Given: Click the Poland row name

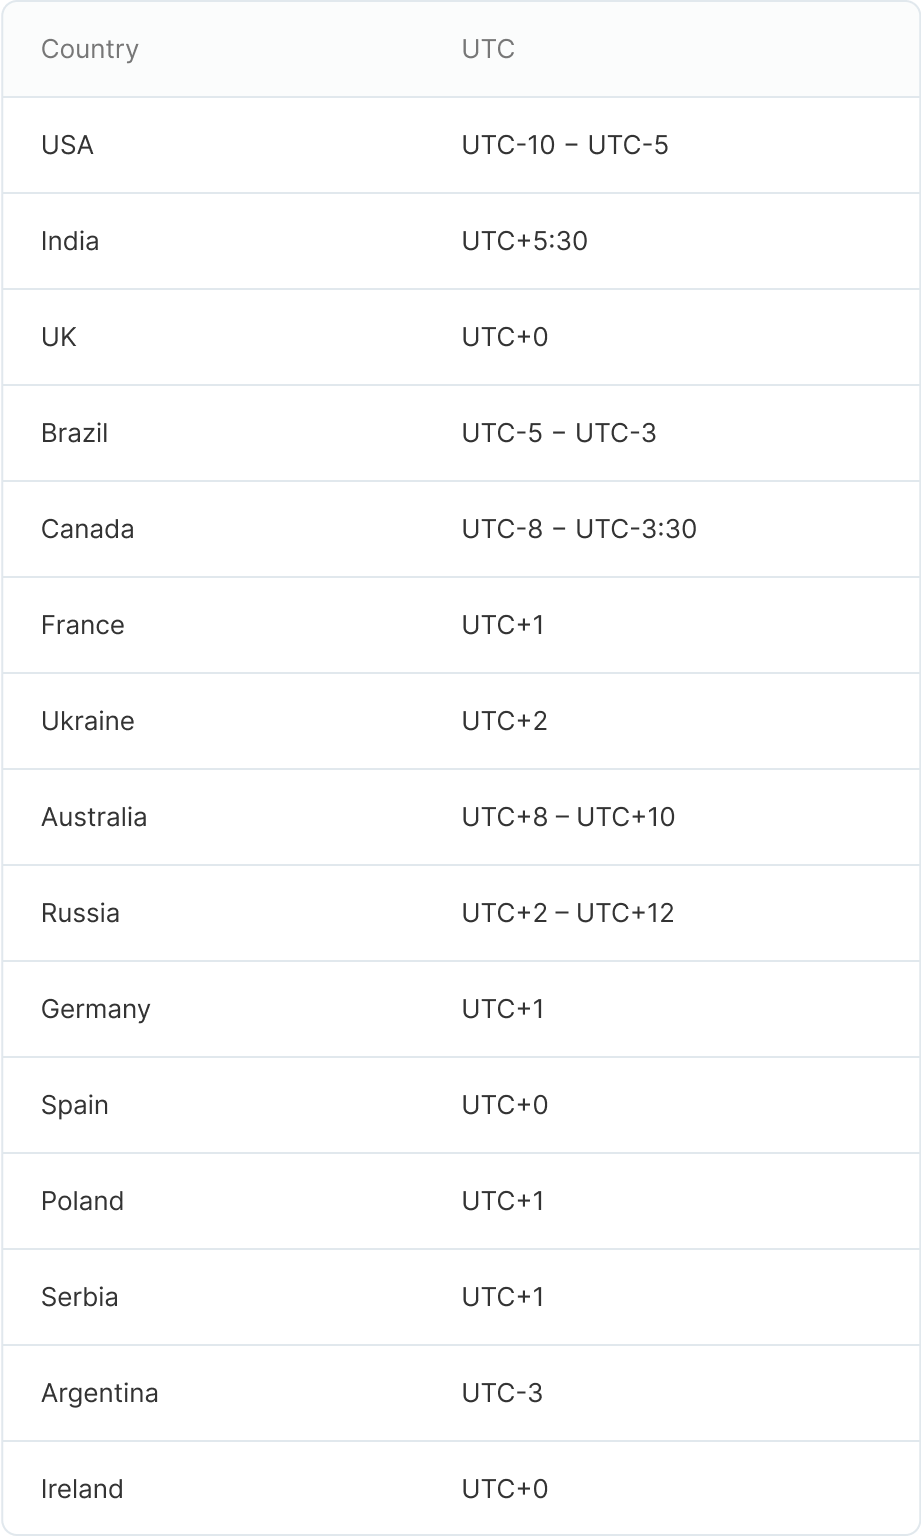Looking at the screenshot, I should (x=82, y=1201).
